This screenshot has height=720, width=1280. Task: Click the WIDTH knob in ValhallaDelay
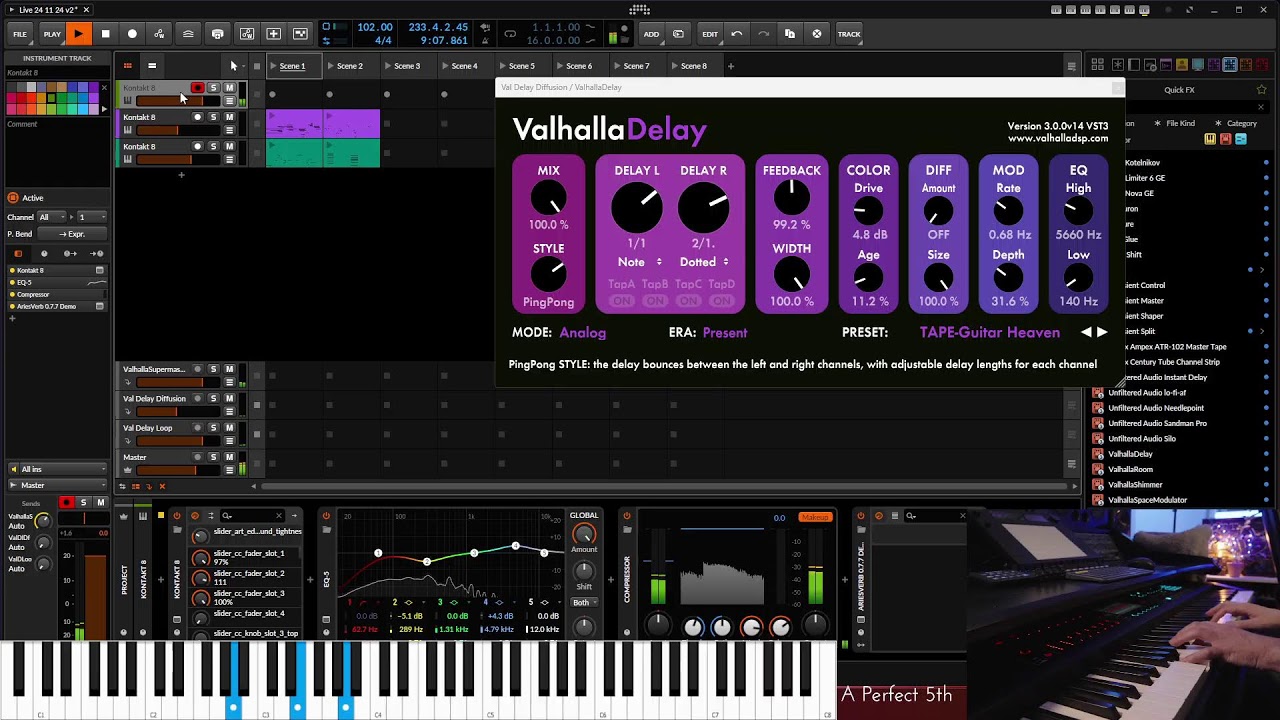pos(791,275)
